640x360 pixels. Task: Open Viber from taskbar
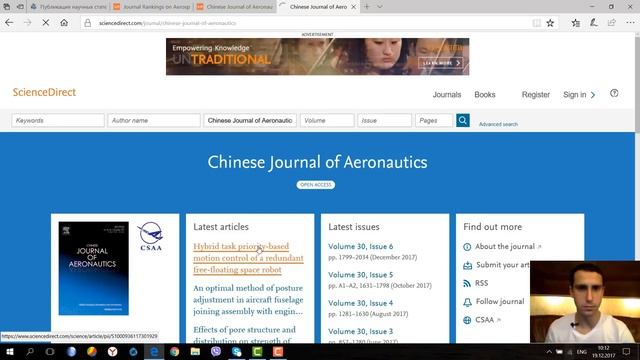[216, 351]
